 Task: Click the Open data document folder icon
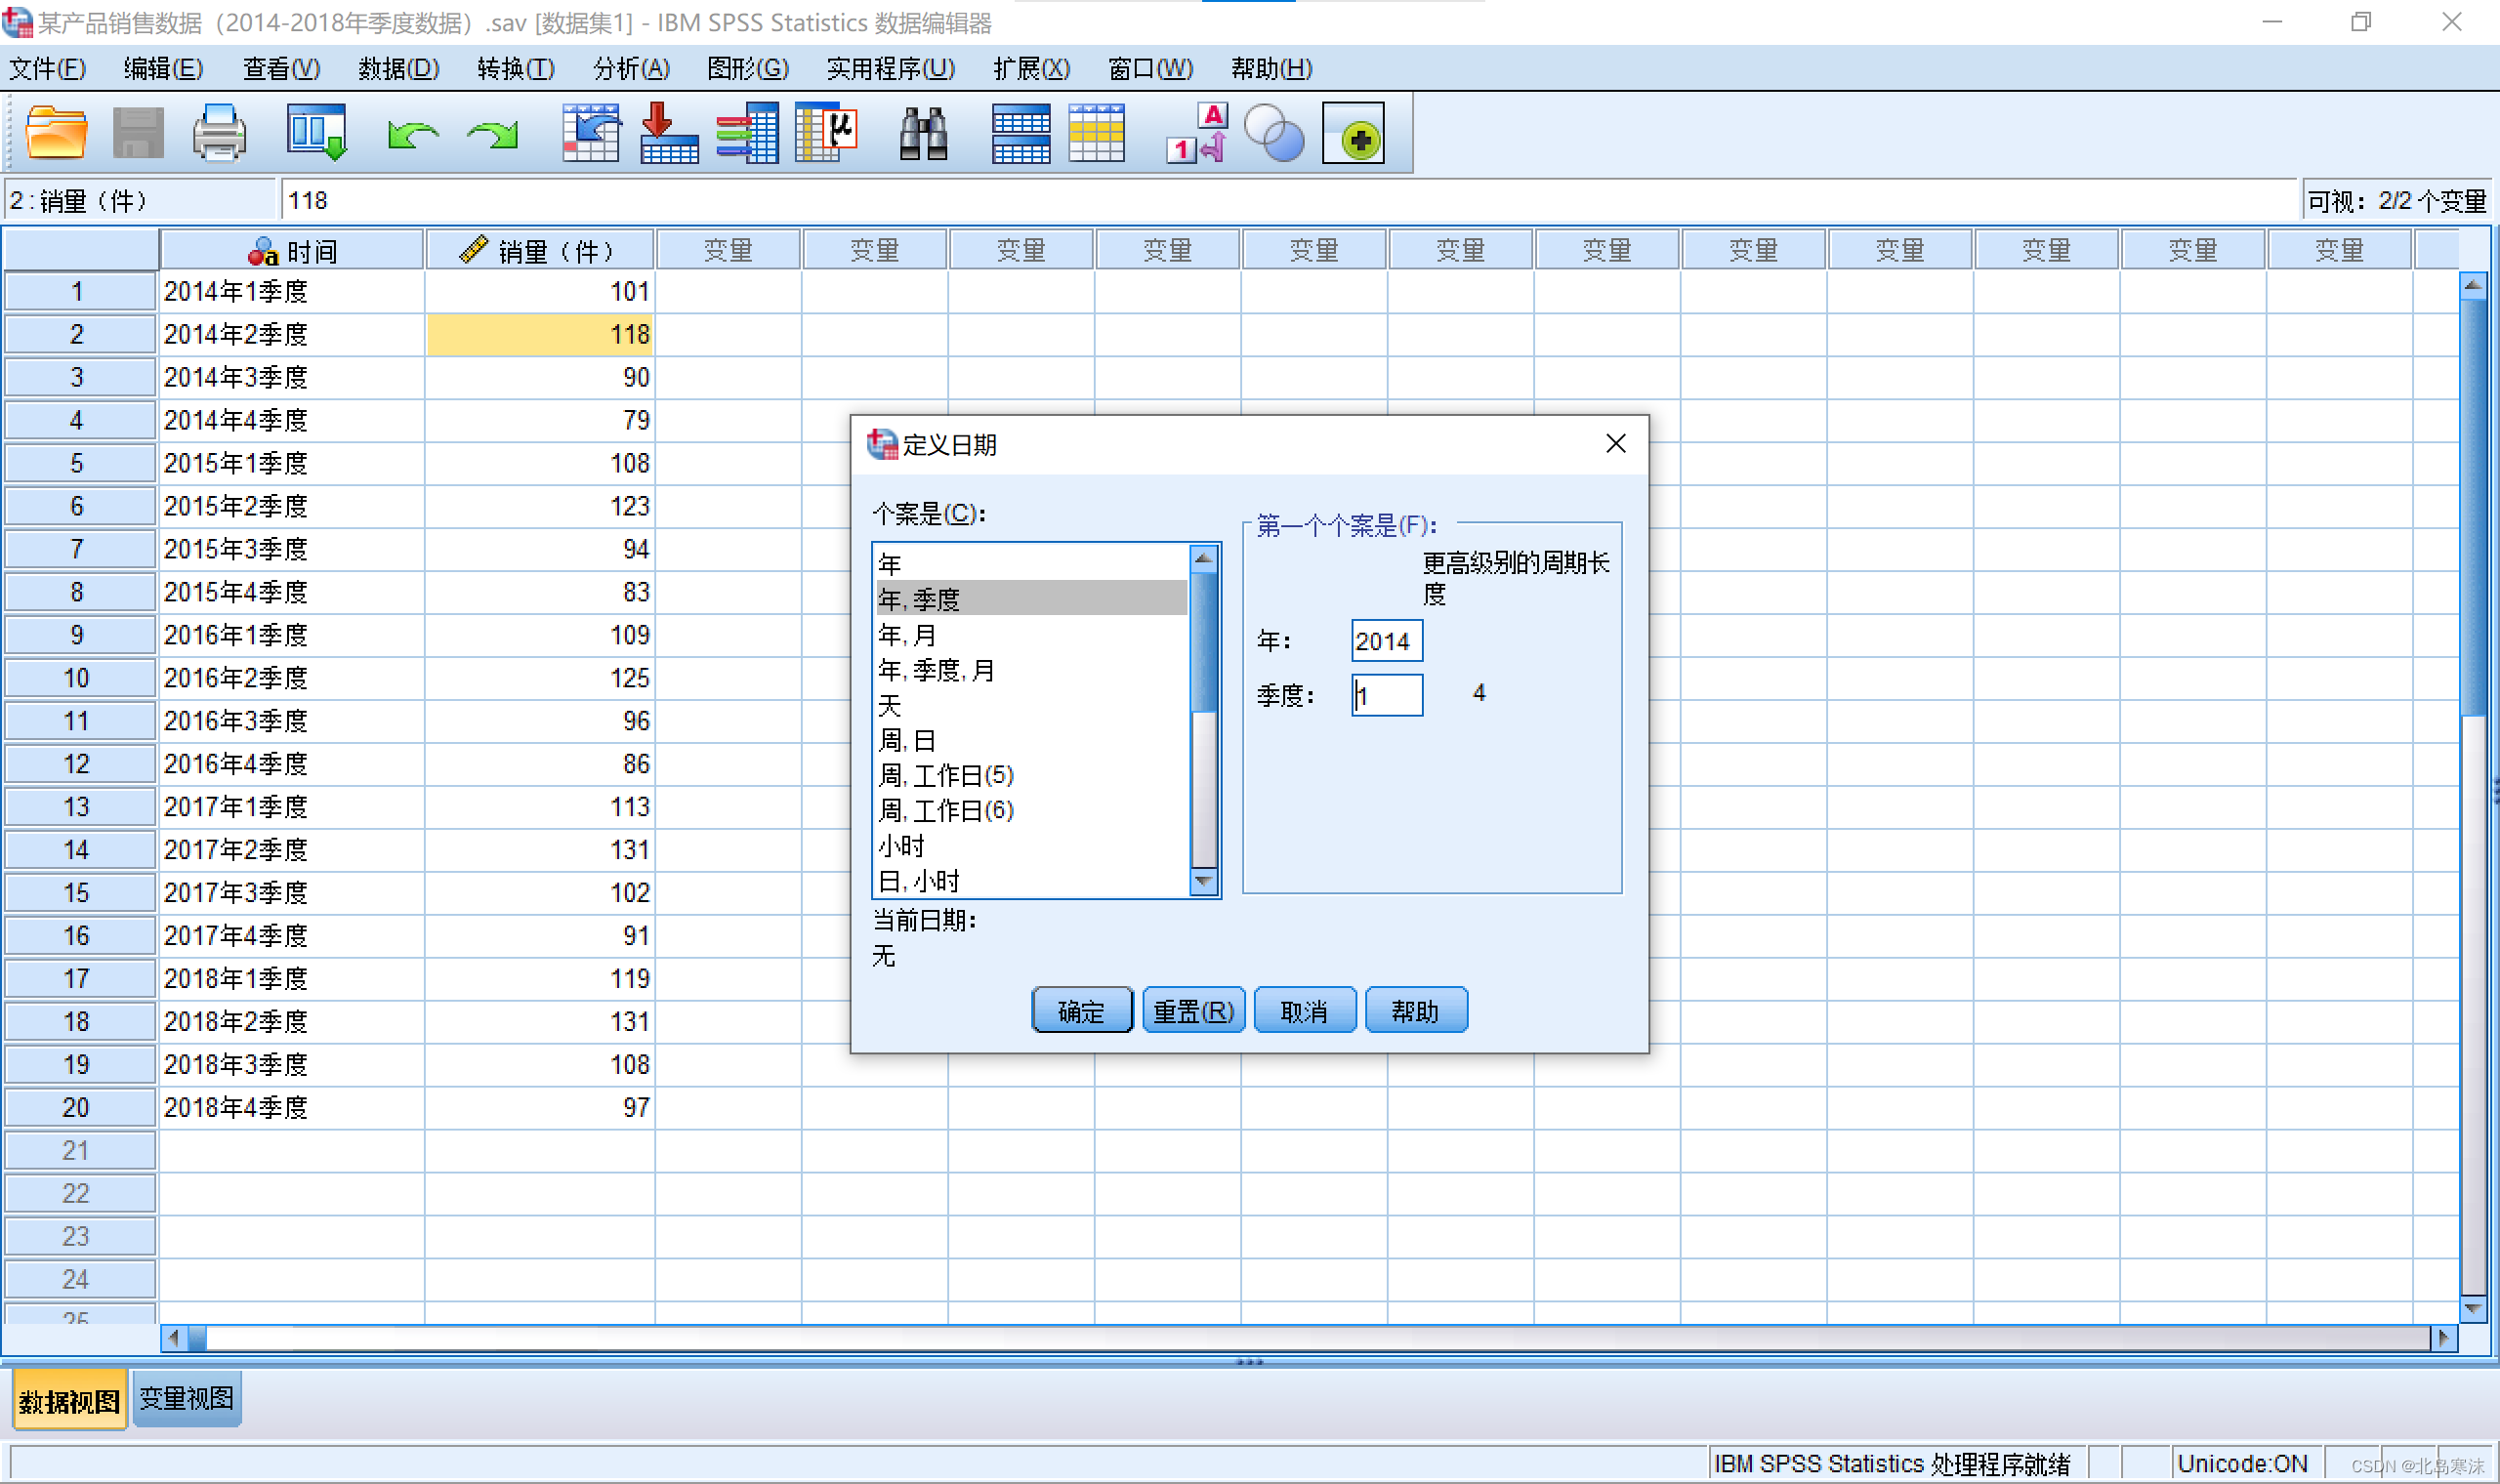pos(56,134)
